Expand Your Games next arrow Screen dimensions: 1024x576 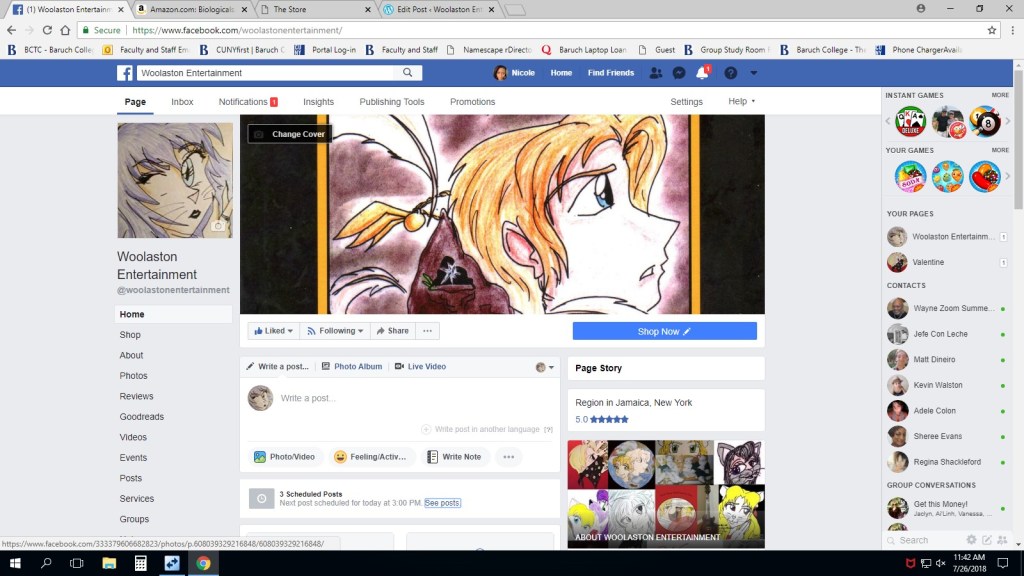(1008, 176)
